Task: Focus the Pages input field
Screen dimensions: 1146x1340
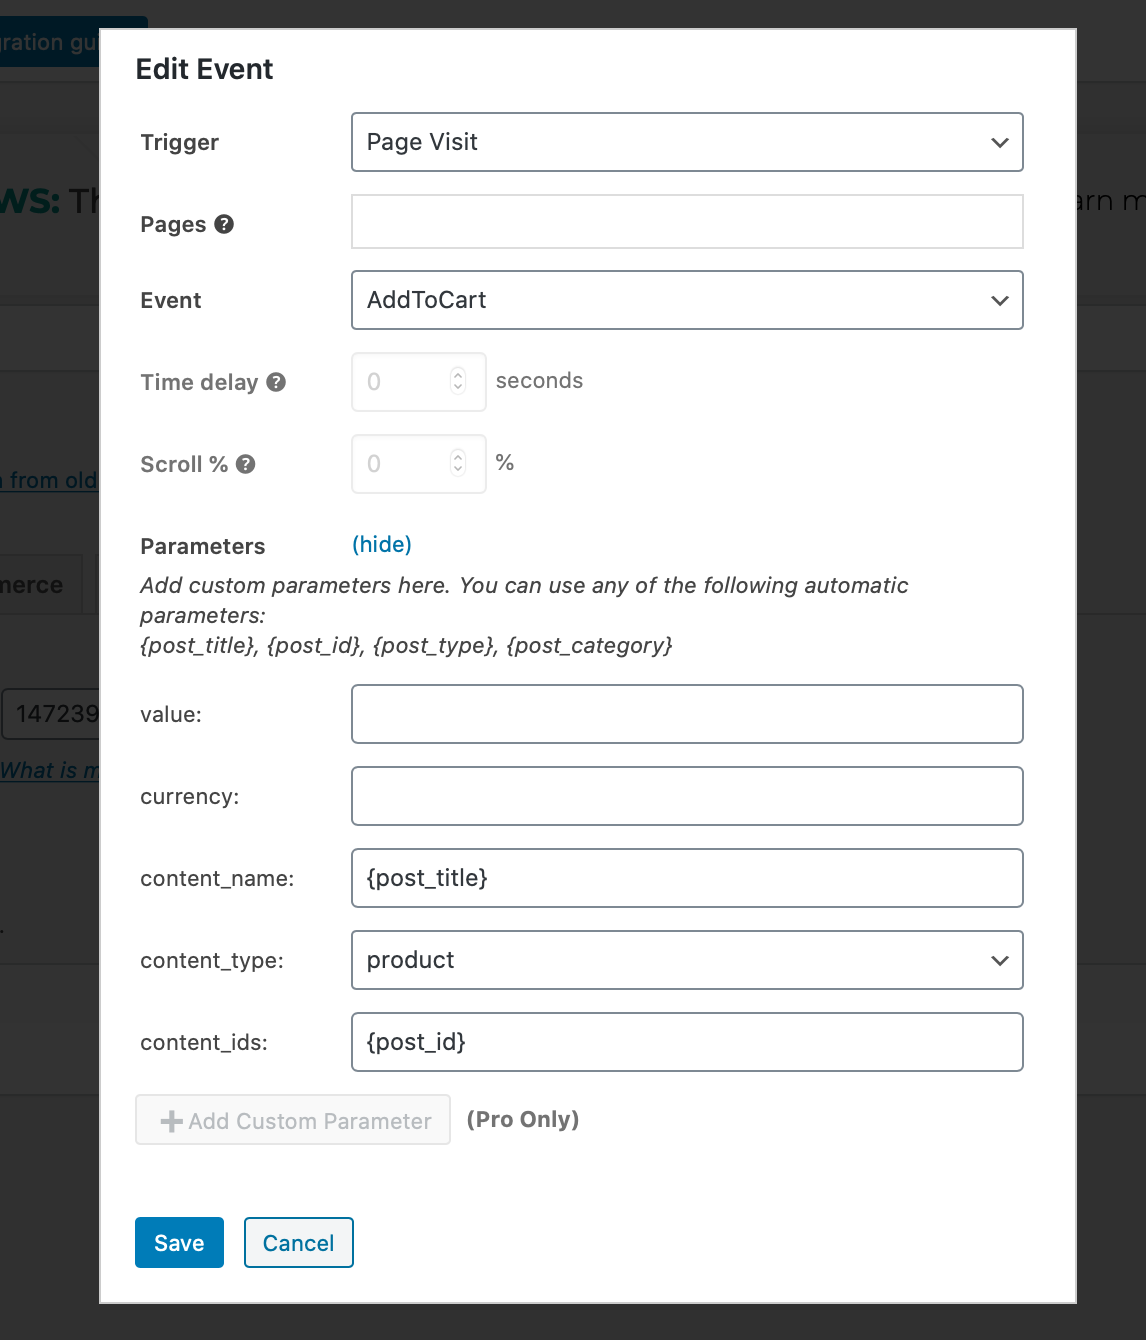Action: [x=687, y=222]
